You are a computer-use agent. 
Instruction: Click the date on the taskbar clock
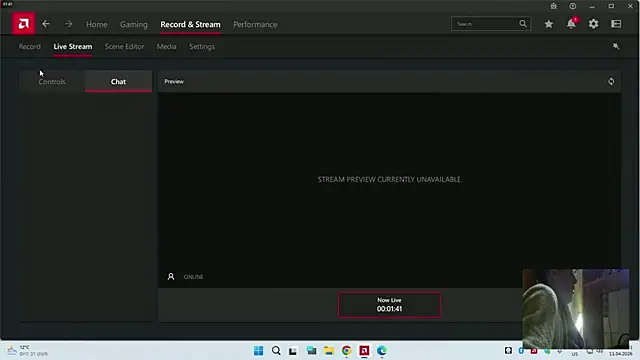coord(620,353)
